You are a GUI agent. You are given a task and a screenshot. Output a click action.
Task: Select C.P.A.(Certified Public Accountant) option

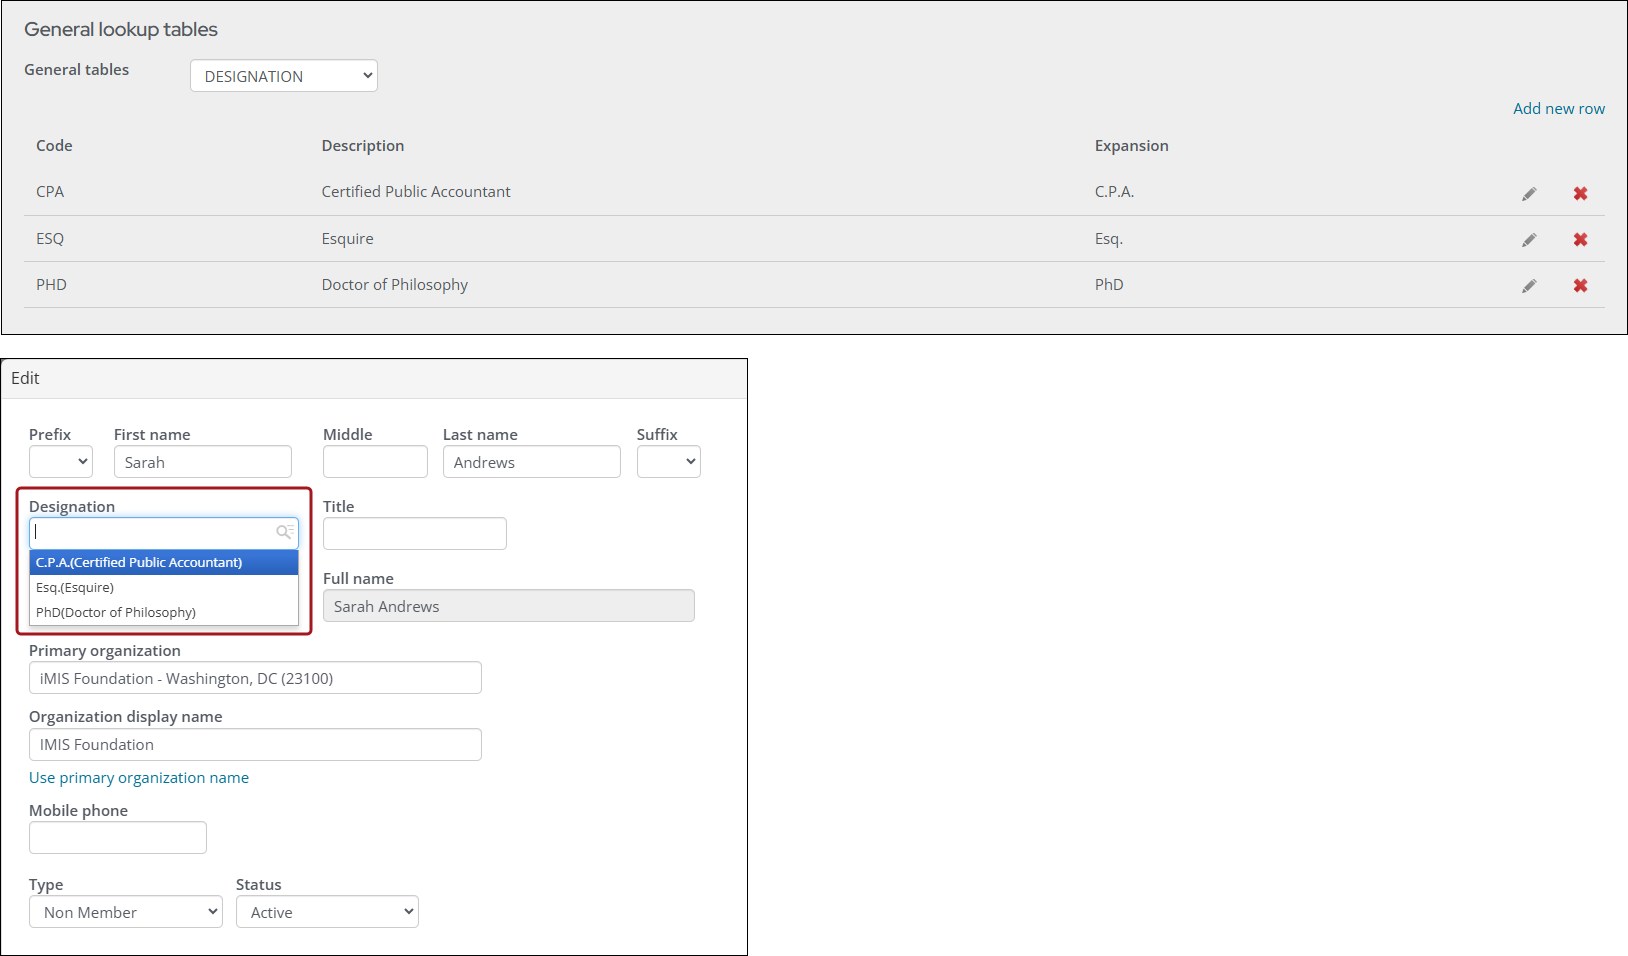(x=164, y=563)
